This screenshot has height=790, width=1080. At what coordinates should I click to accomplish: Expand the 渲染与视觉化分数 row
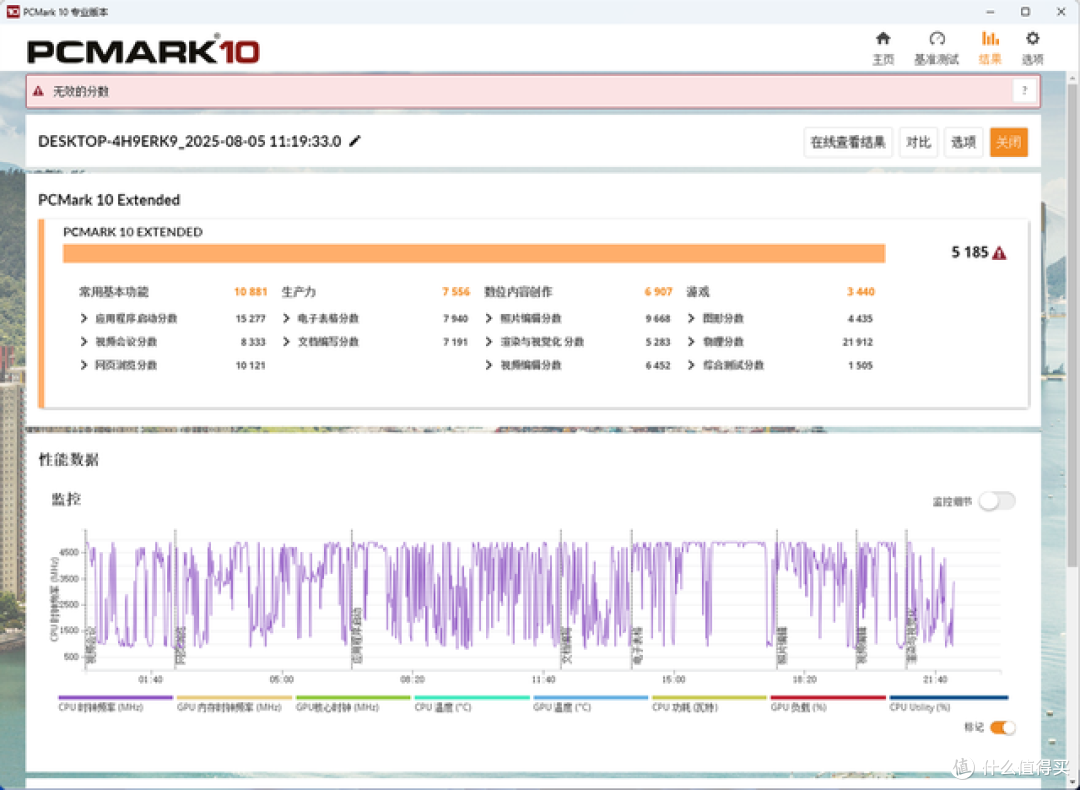[x=489, y=342]
